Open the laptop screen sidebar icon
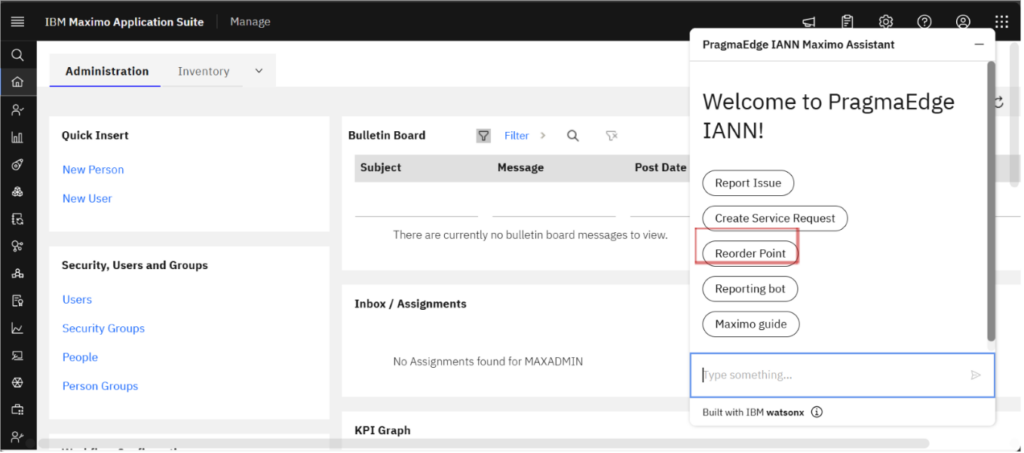Image resolution: width=1024 pixels, height=453 pixels. 18,356
